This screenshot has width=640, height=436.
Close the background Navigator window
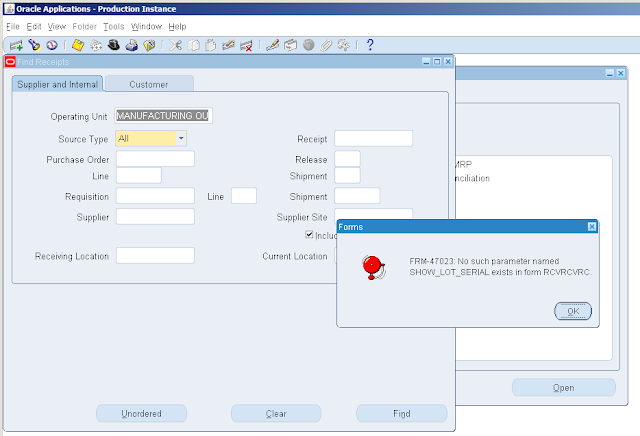click(621, 73)
